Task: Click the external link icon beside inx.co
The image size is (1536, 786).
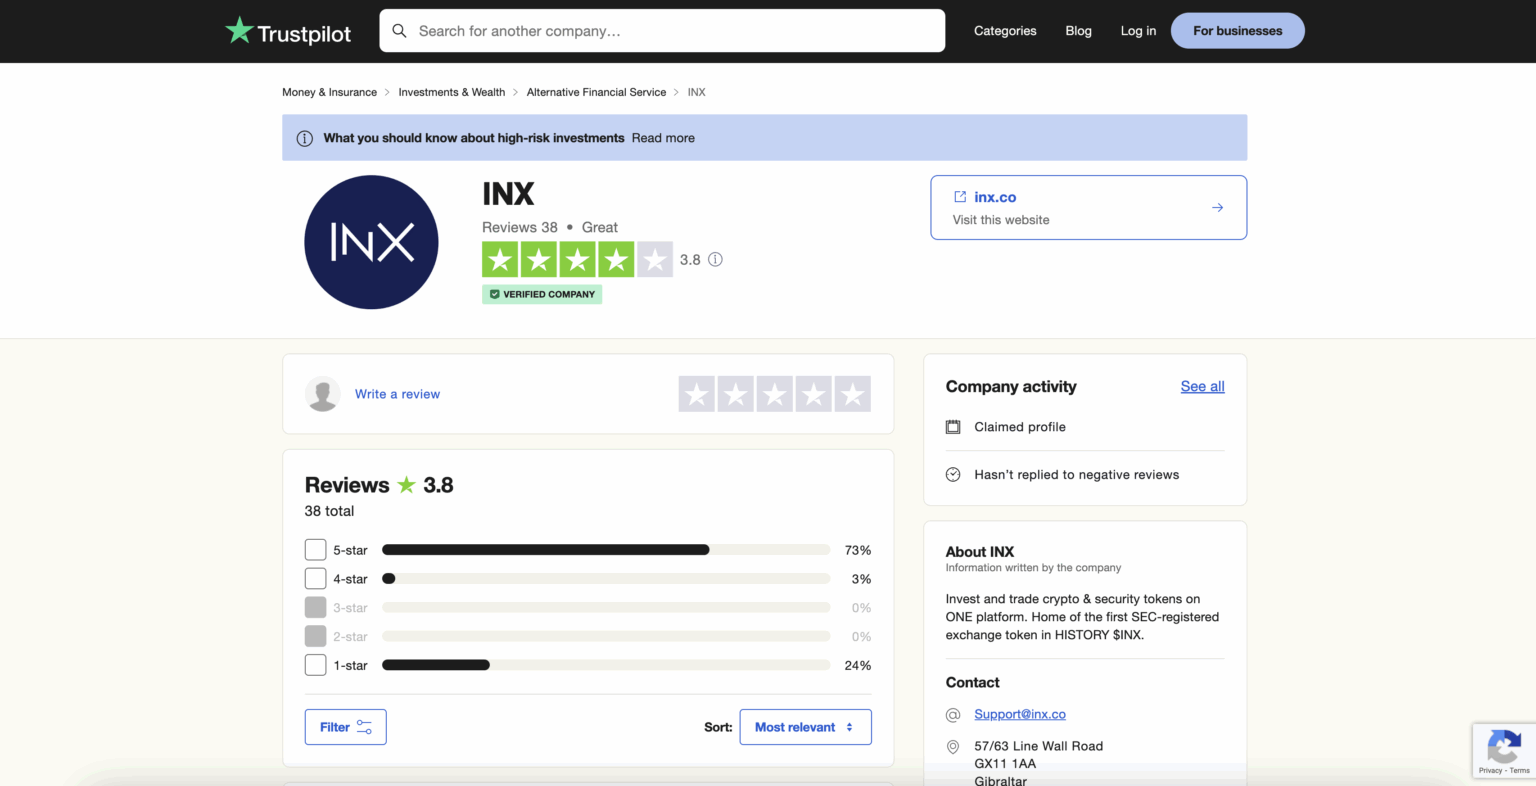Action: tap(960, 197)
